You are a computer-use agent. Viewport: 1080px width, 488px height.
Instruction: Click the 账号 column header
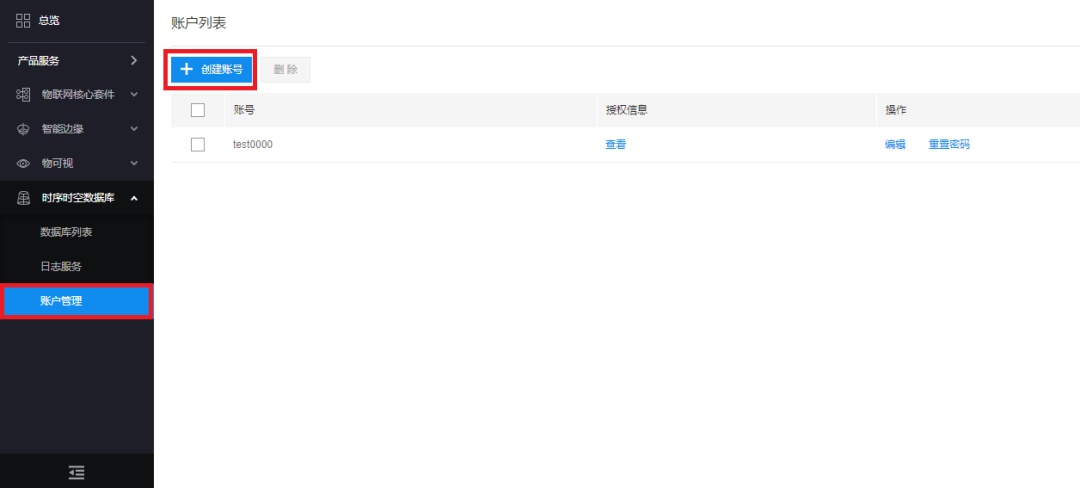pyautogui.click(x=245, y=110)
